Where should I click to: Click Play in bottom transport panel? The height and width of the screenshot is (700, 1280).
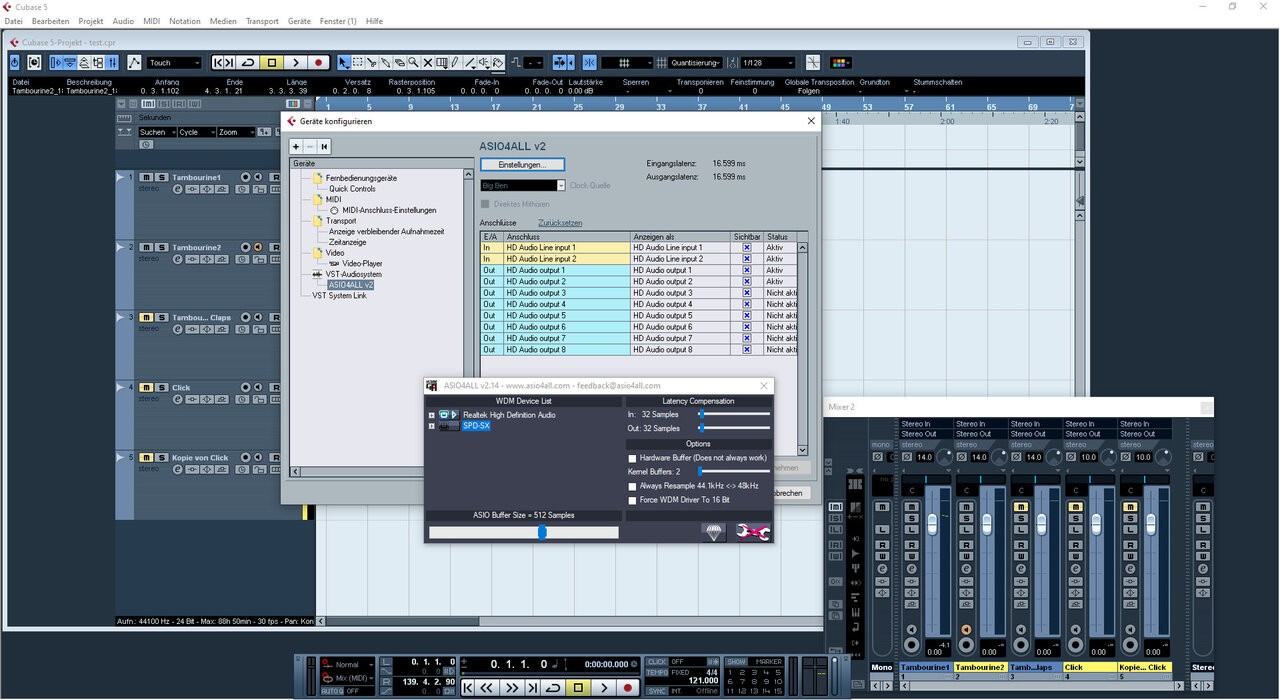point(604,688)
